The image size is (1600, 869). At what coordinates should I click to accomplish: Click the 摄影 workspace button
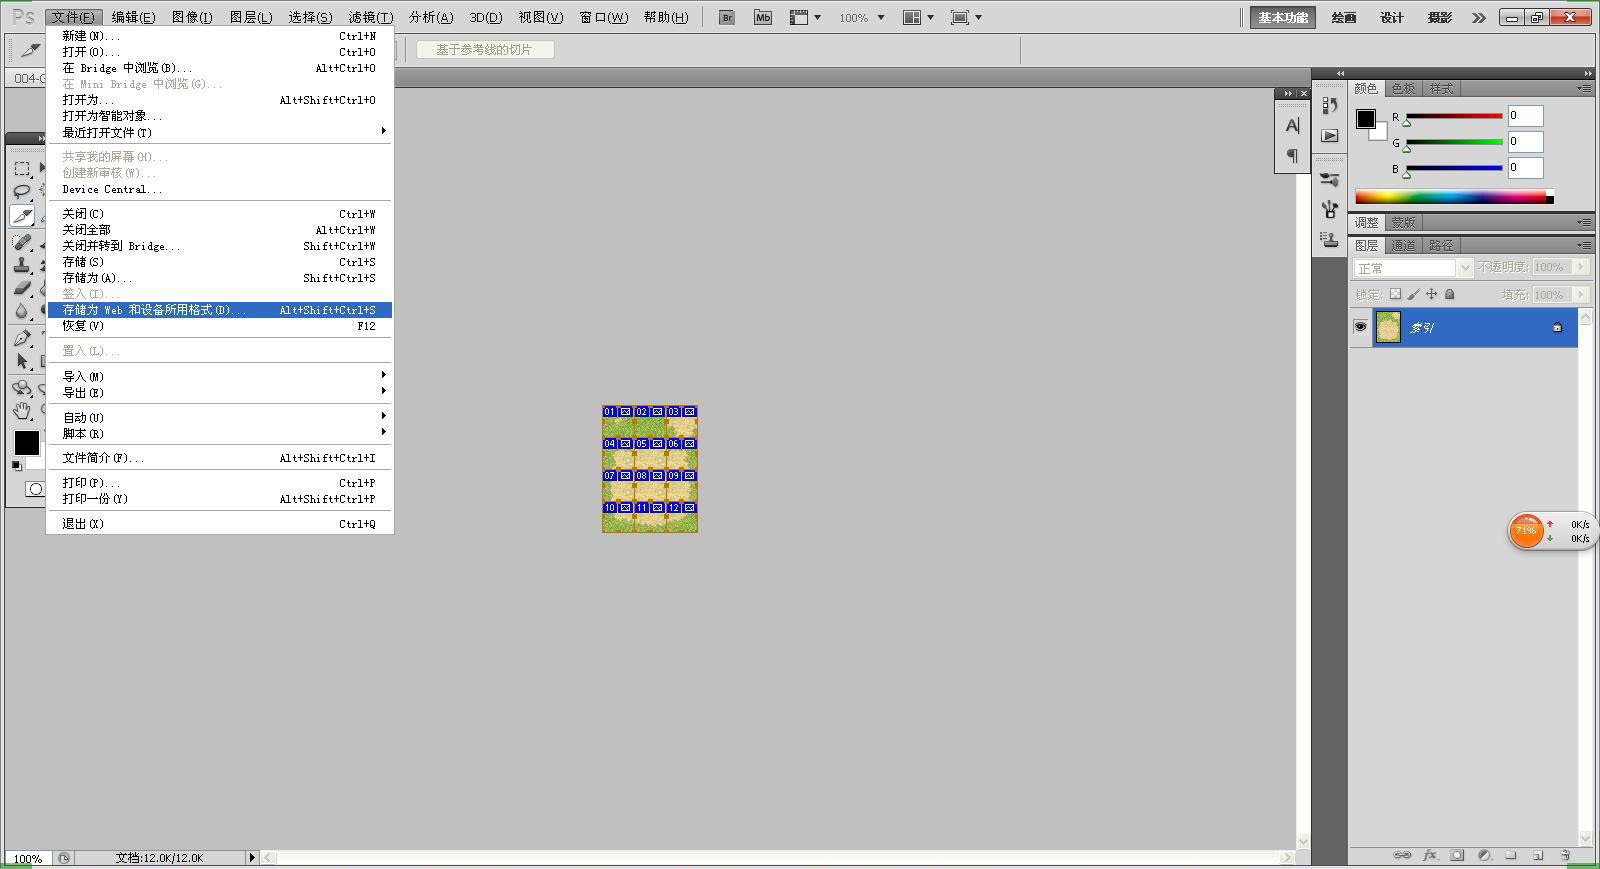point(1440,17)
